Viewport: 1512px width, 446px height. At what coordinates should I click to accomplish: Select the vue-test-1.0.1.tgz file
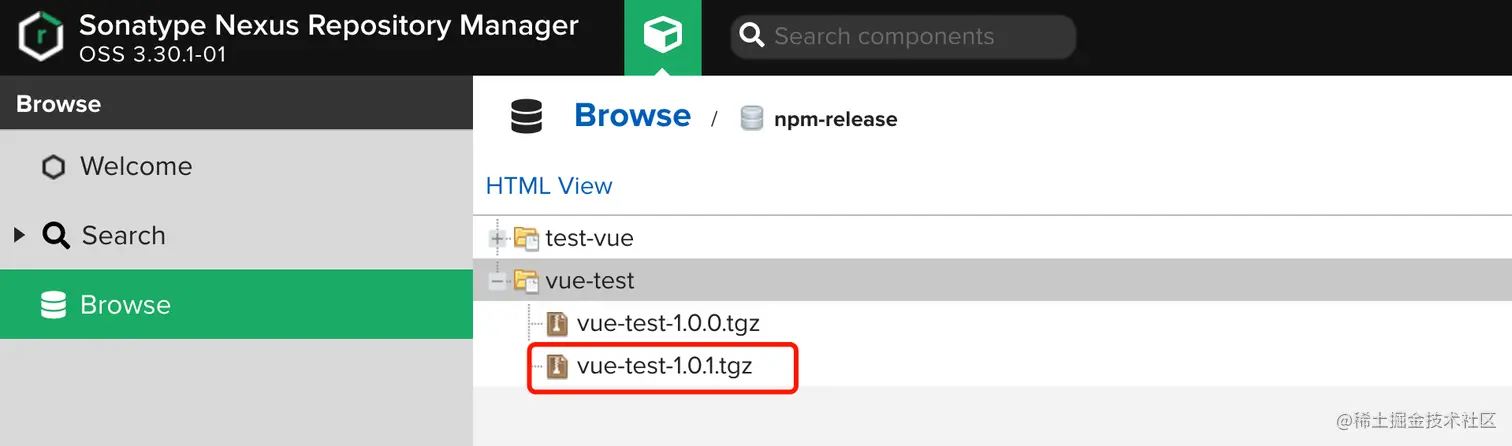[x=664, y=367]
